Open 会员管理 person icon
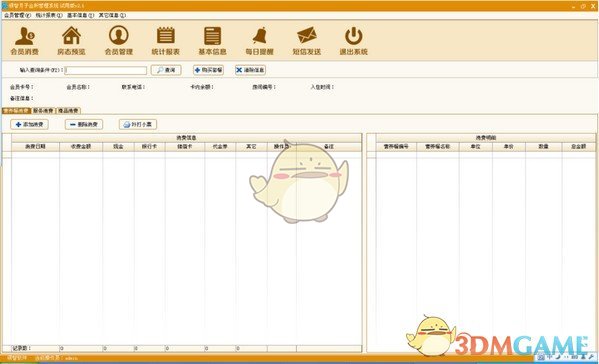 click(x=118, y=40)
